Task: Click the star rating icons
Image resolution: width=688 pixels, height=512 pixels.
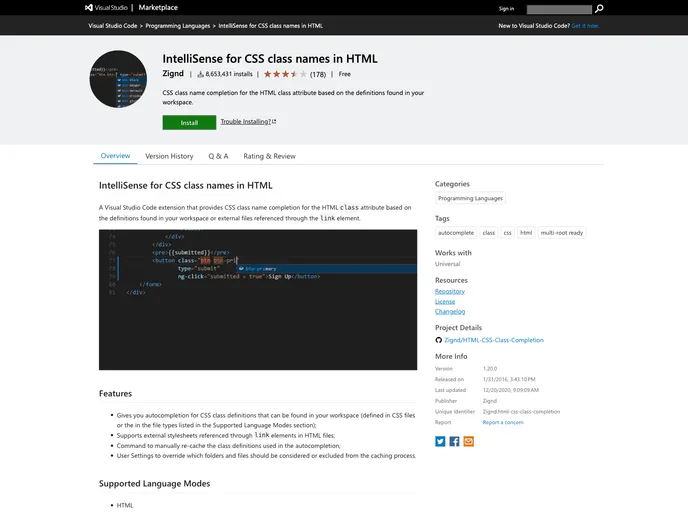Action: tap(285, 74)
